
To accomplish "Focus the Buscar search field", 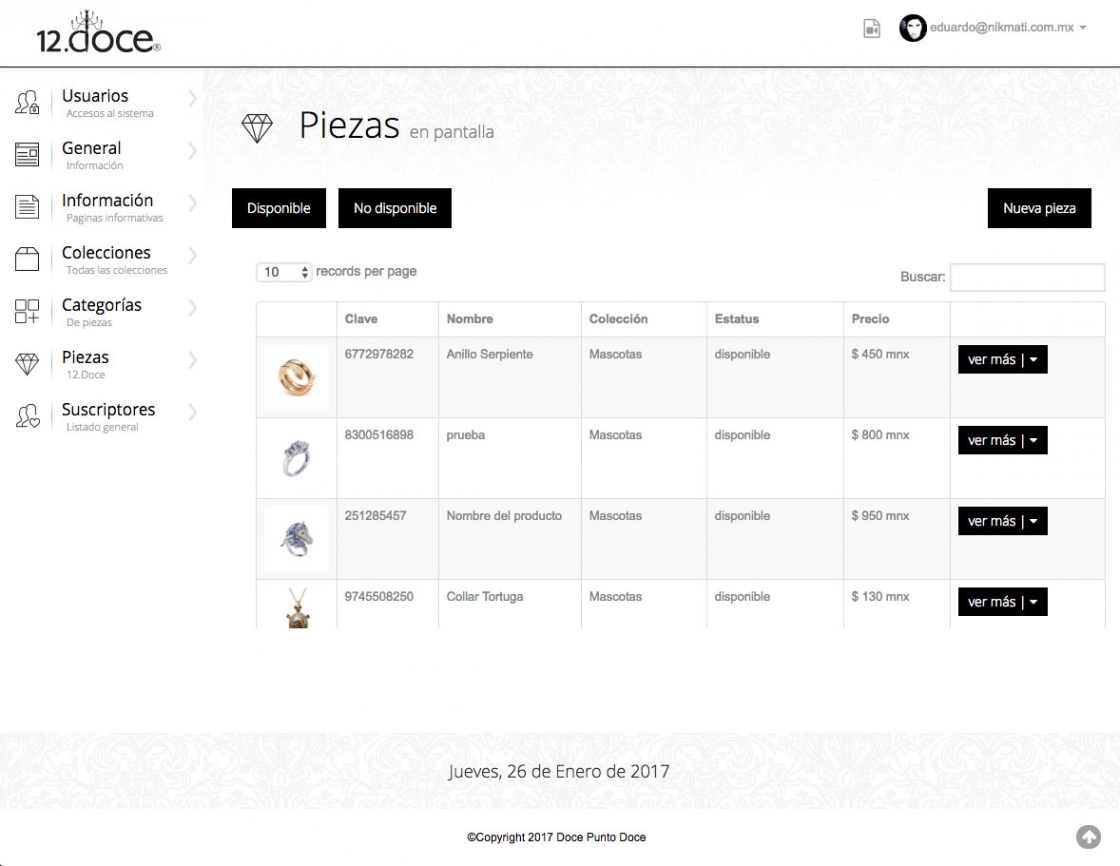I will (x=1027, y=277).
